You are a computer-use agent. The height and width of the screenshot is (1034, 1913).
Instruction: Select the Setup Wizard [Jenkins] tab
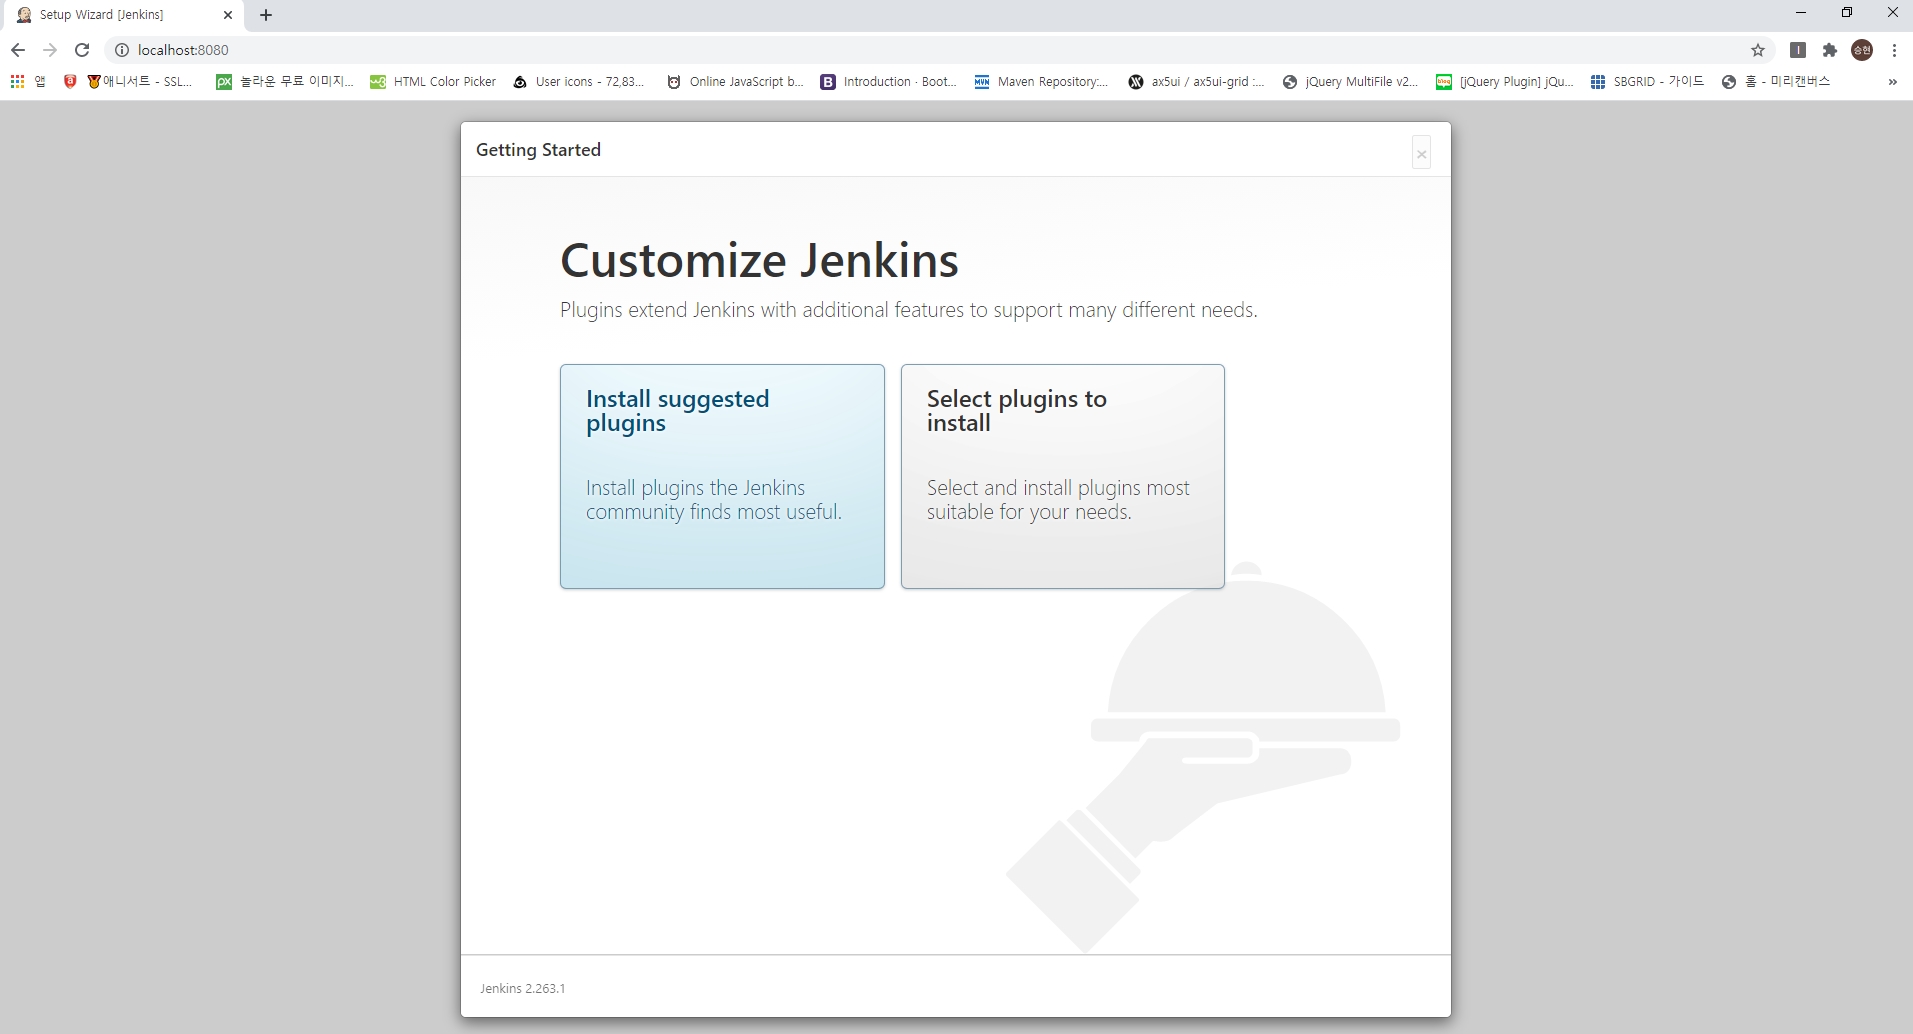point(122,15)
